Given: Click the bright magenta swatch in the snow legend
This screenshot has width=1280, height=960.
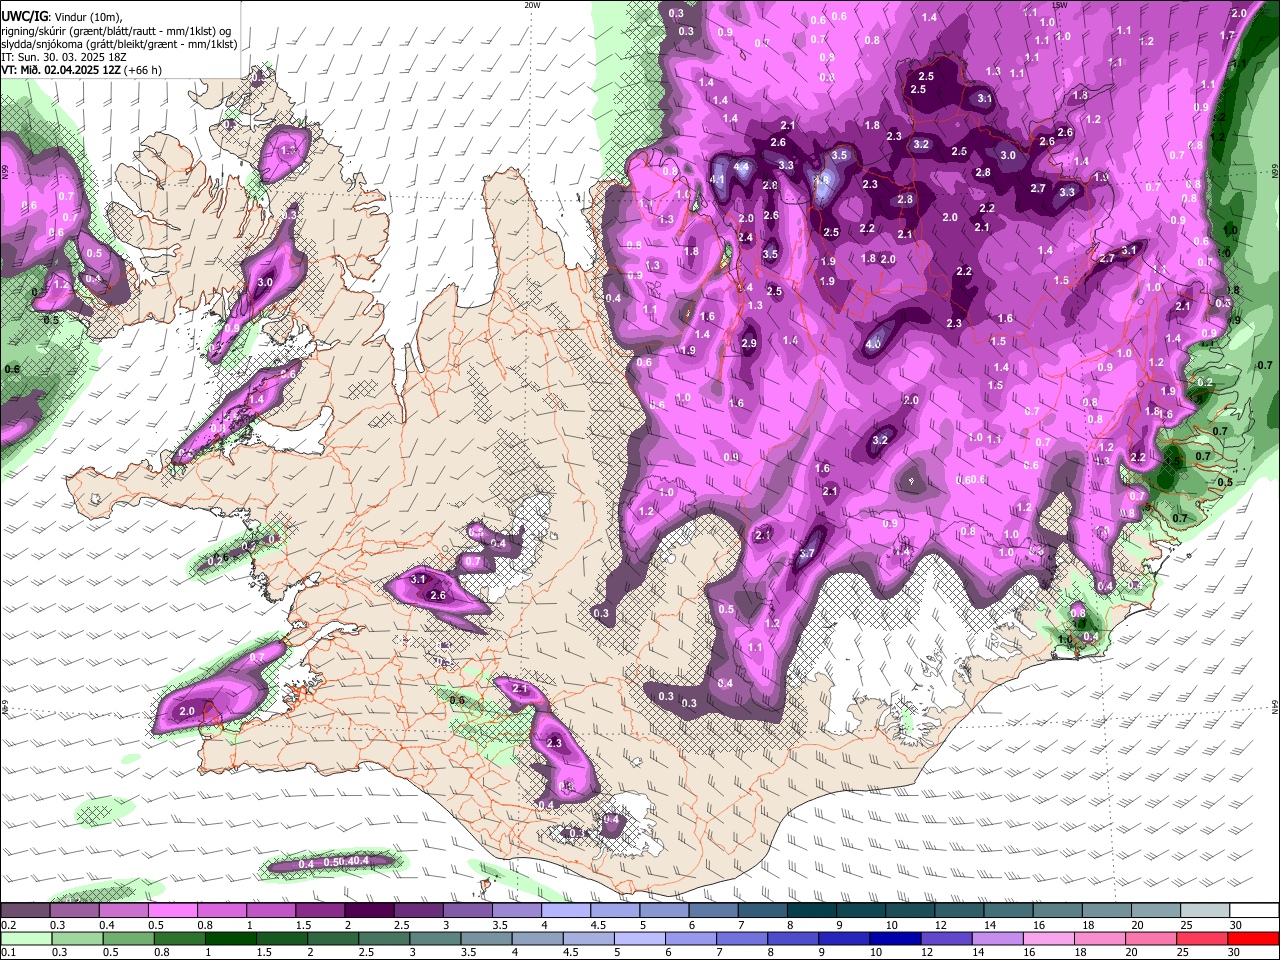Looking at the screenshot, I should (x=172, y=911).
